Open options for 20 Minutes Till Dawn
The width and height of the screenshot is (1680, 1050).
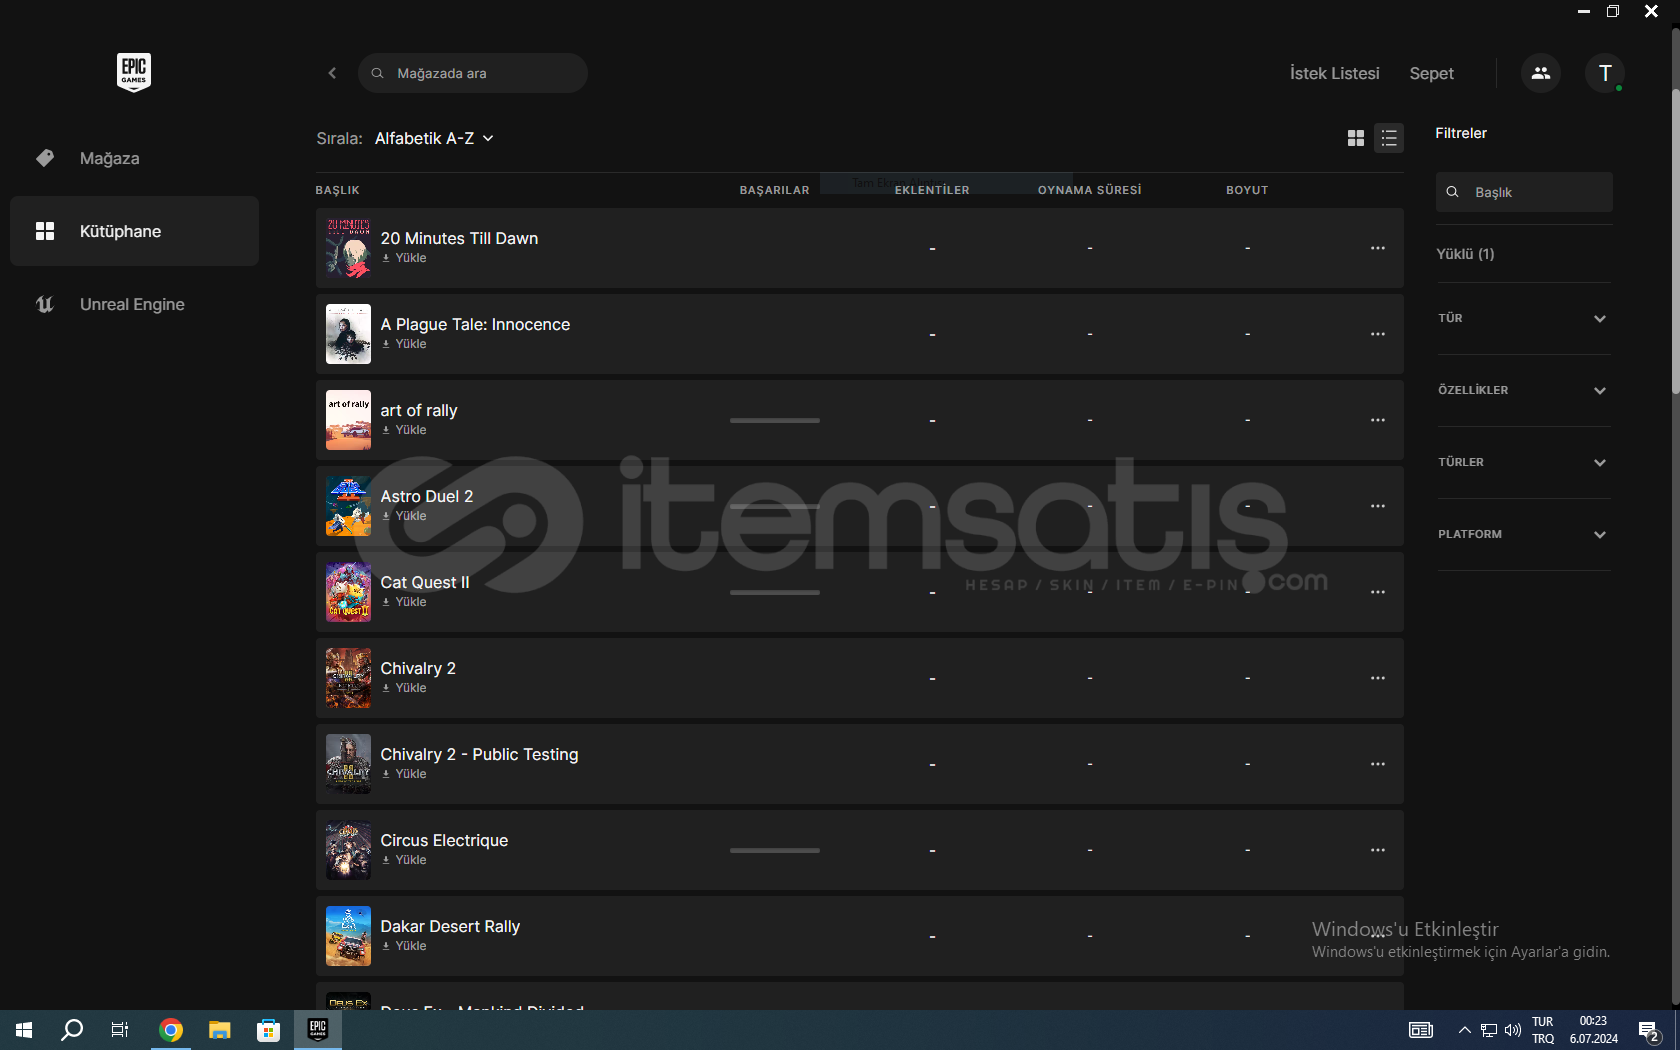(1378, 248)
